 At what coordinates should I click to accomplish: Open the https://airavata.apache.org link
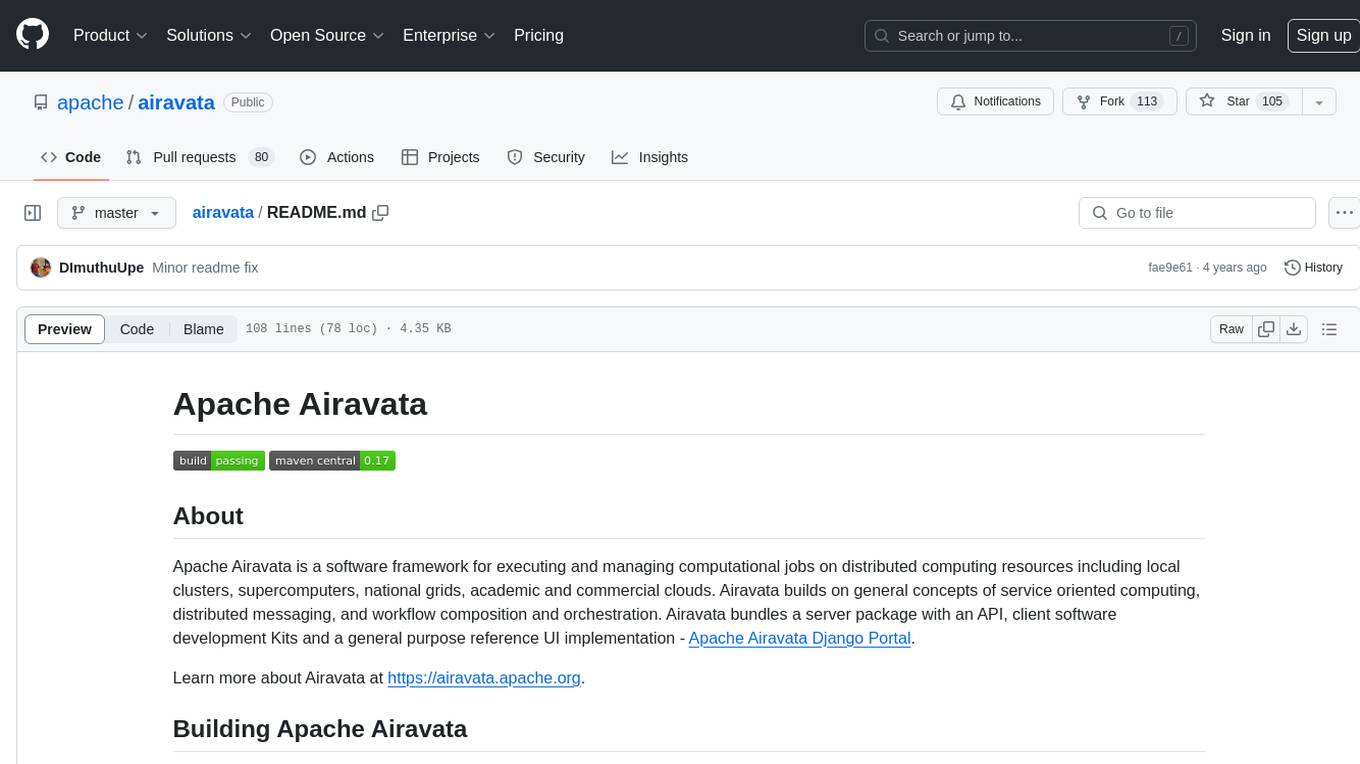(x=484, y=678)
